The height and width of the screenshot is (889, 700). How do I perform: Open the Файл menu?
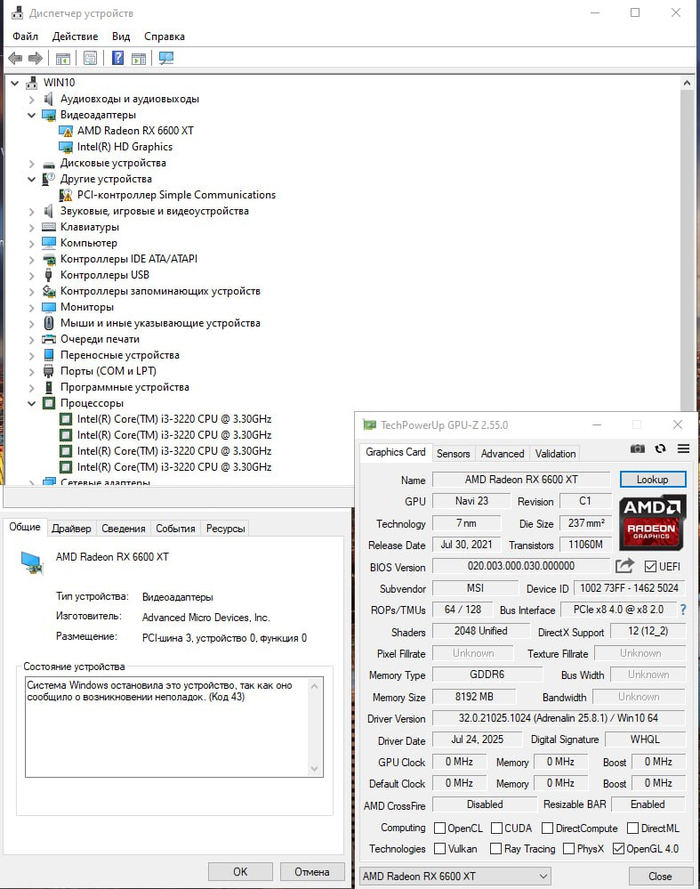pyautogui.click(x=26, y=36)
